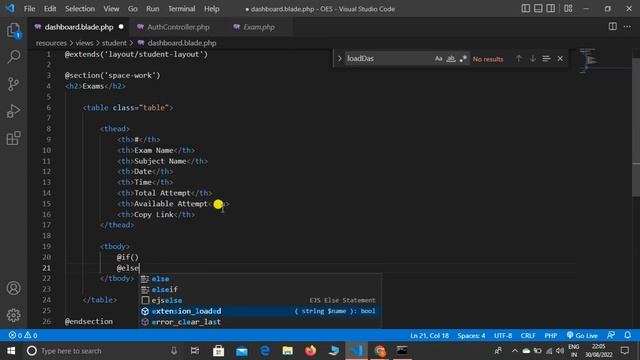Open Manage gear settings icon
640x360 pixels.
[x=13, y=315]
